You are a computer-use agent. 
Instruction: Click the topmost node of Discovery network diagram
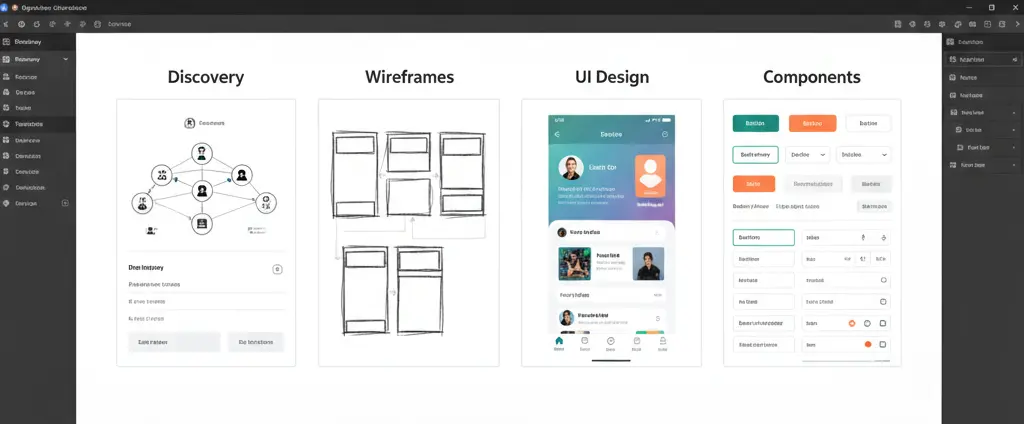(x=202, y=154)
